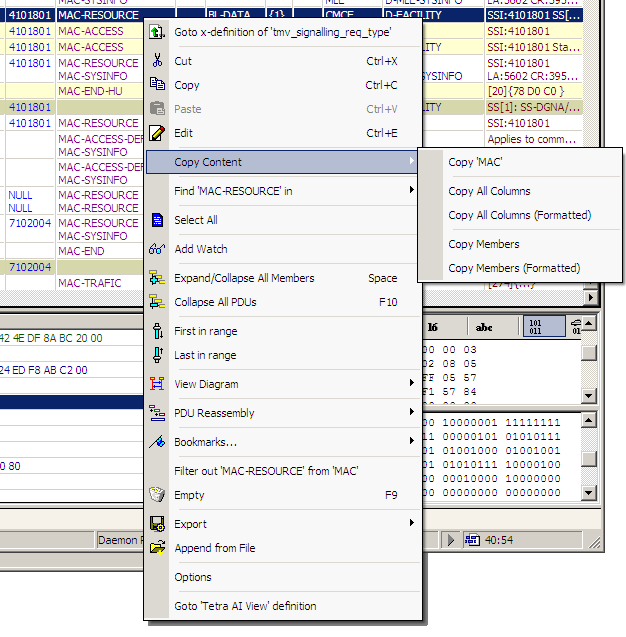Click the Copy icon in context menu

(156, 85)
